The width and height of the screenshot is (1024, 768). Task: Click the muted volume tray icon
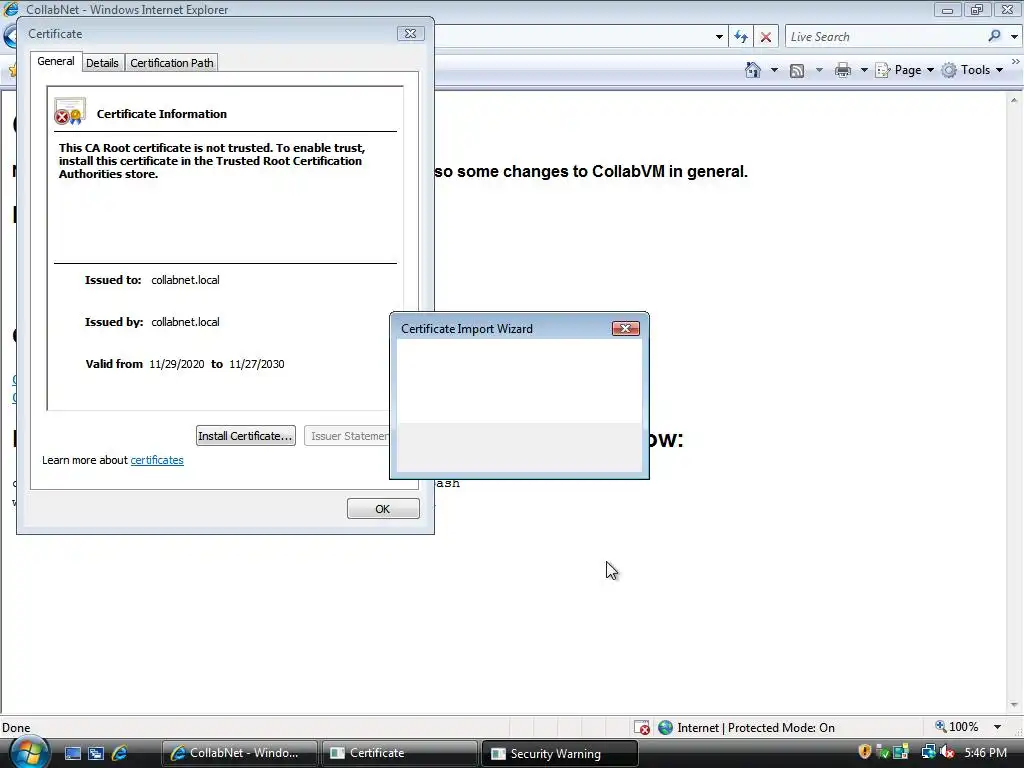(948, 752)
